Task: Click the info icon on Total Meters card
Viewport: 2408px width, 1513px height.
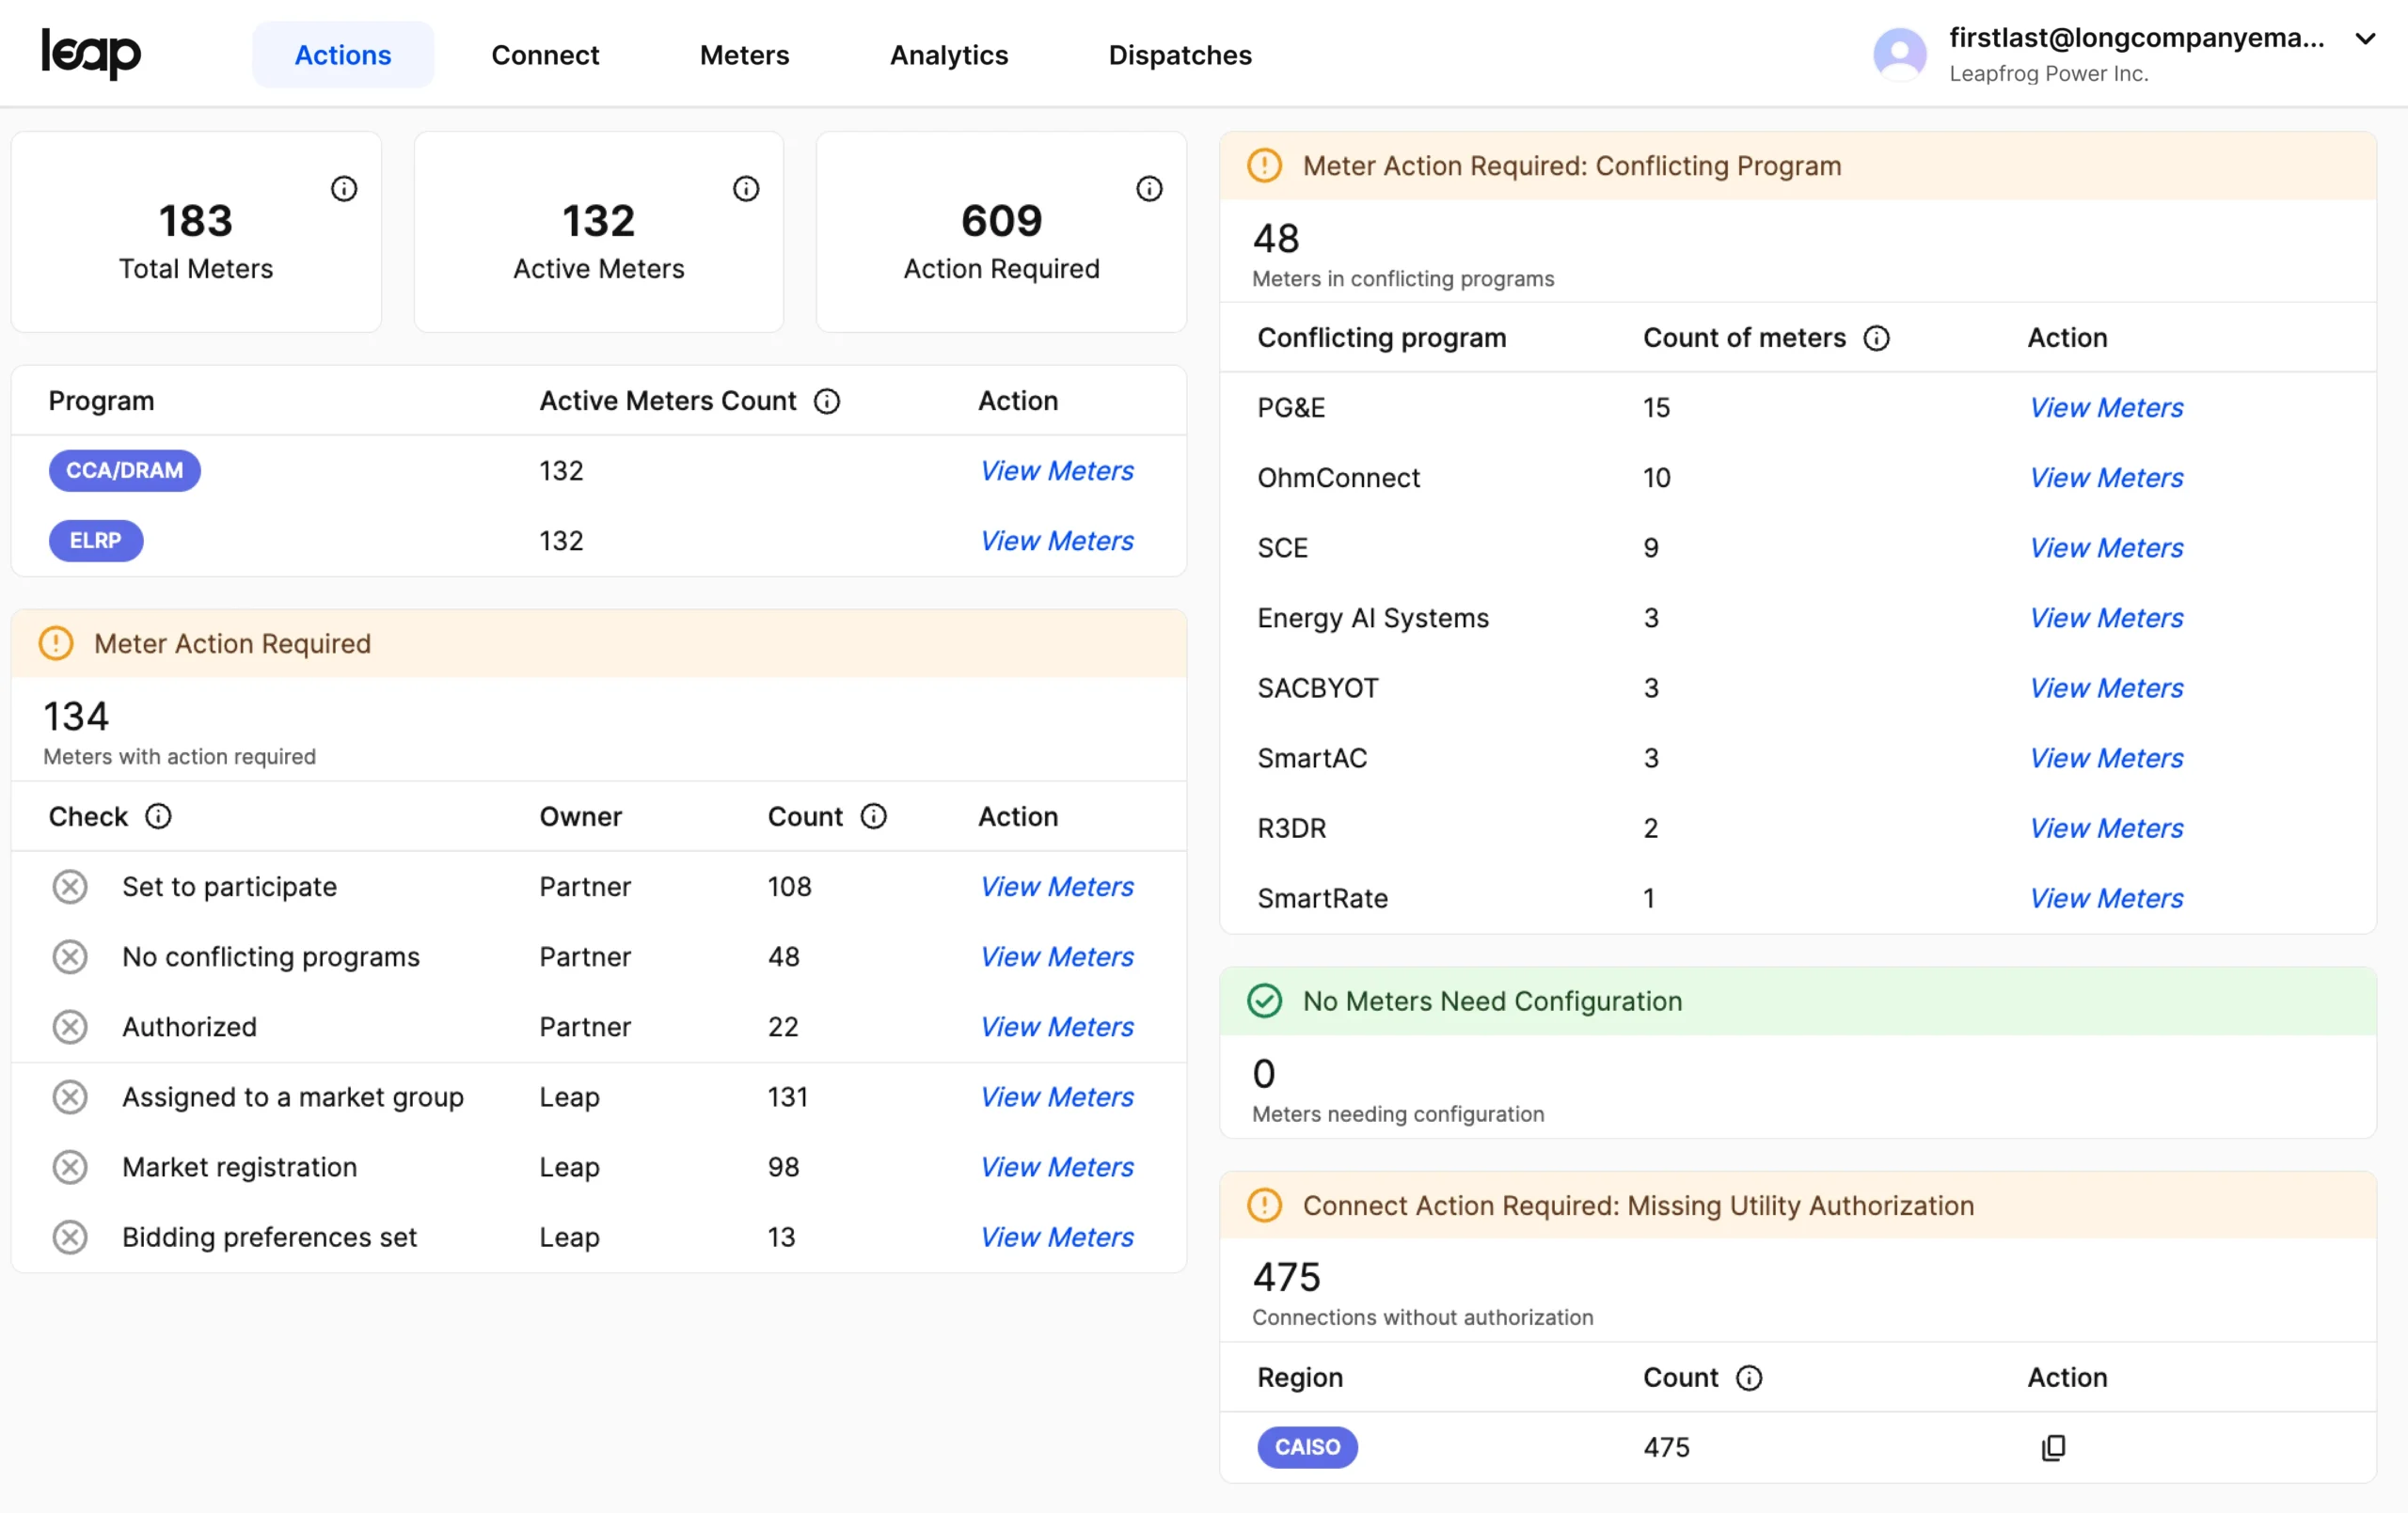Action: [x=344, y=188]
